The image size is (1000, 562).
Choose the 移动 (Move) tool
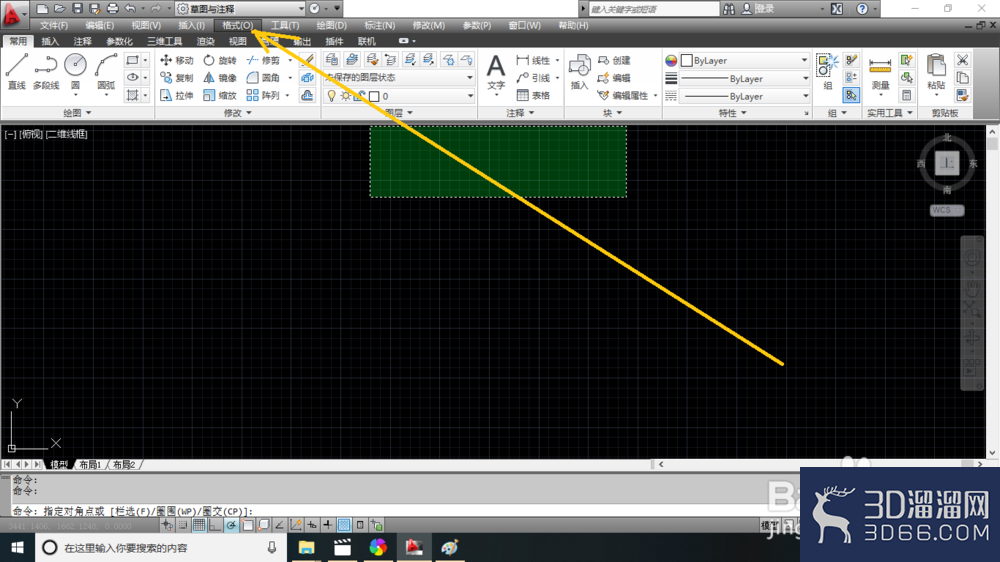(x=177, y=61)
